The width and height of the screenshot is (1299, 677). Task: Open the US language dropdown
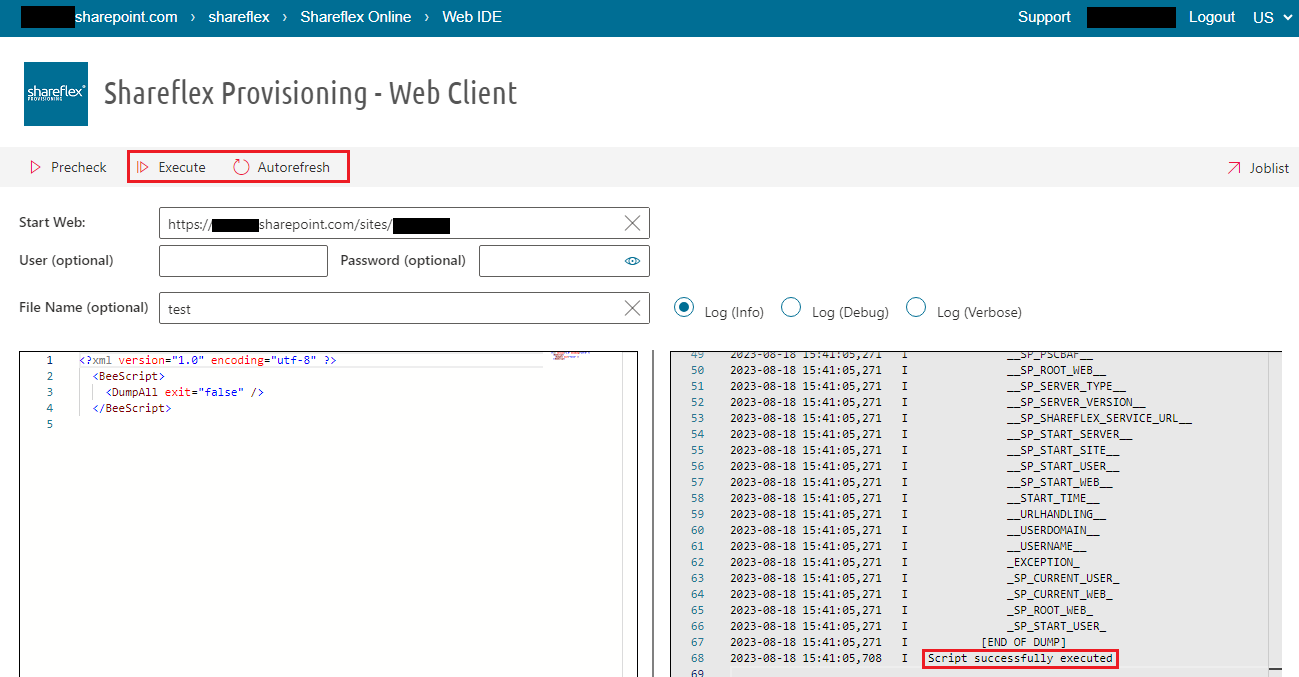pos(1272,17)
